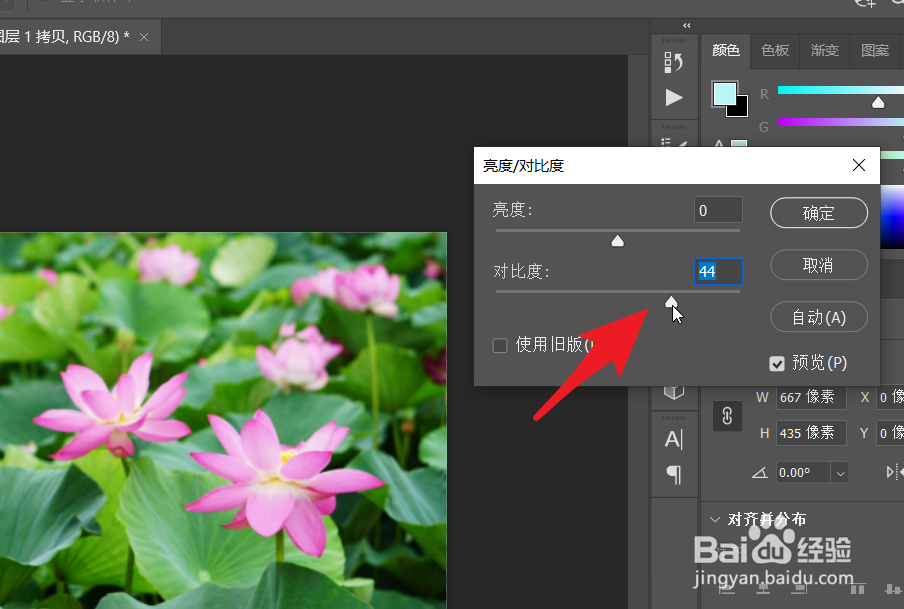Close the 亮度/对比度 dialog
This screenshot has width=904, height=609.
pyautogui.click(x=859, y=165)
